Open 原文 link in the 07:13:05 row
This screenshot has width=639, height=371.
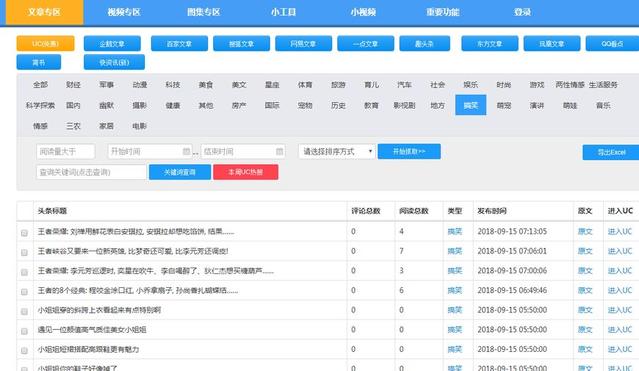[x=585, y=232]
